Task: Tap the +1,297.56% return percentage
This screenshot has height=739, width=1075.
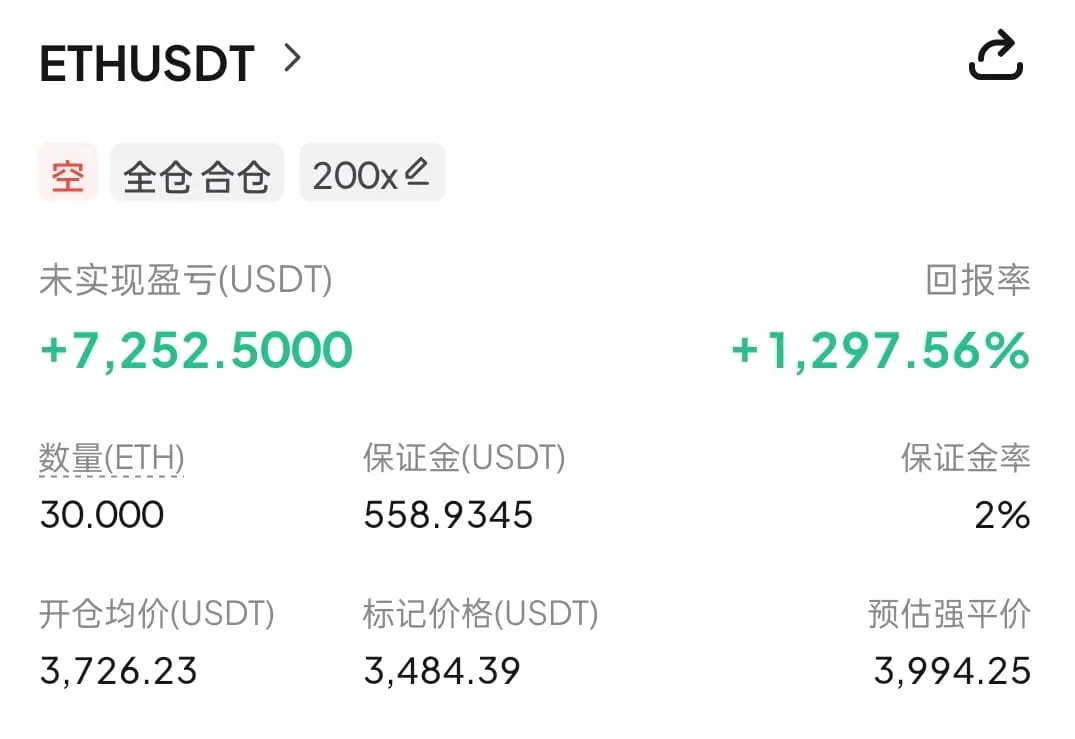Action: (881, 350)
